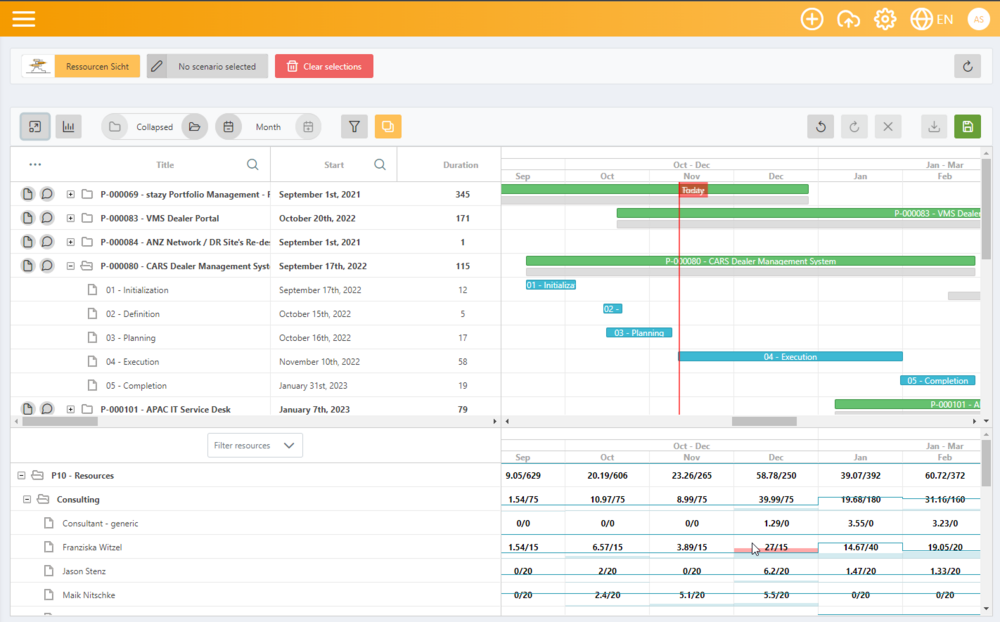The height and width of the screenshot is (622, 1000).
Task: Click the Clear selections button
Action: [x=324, y=66]
